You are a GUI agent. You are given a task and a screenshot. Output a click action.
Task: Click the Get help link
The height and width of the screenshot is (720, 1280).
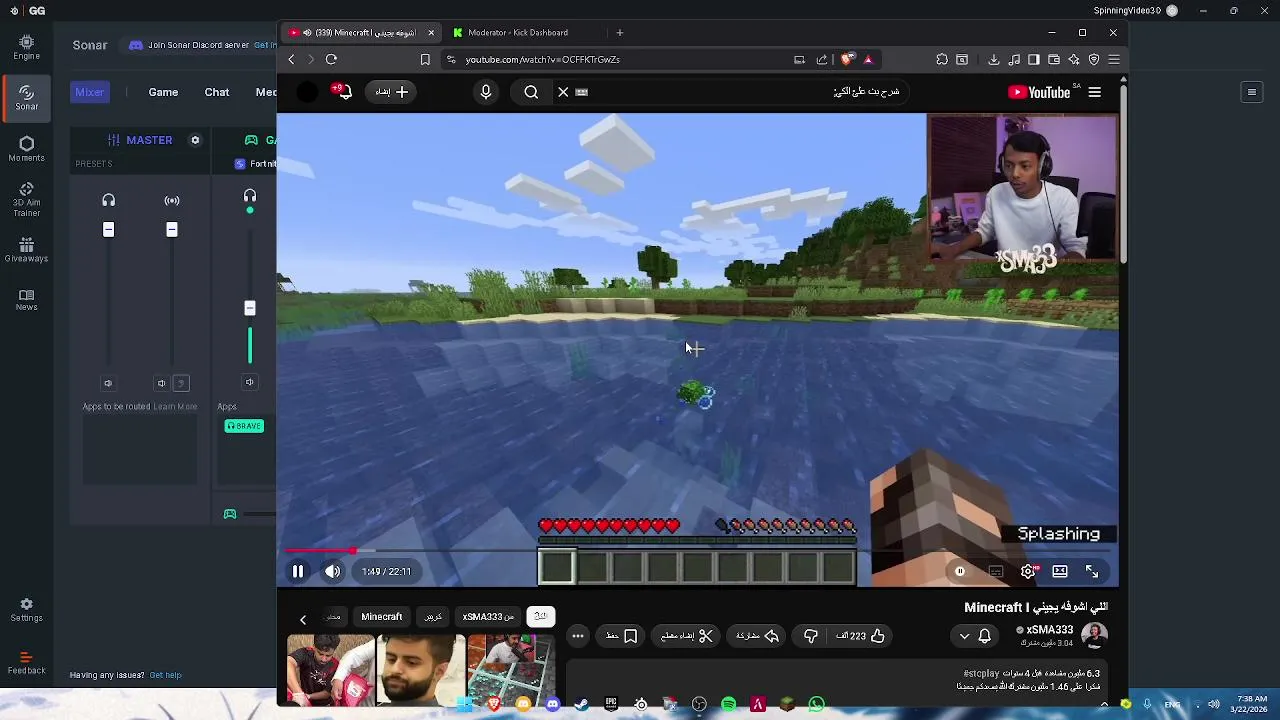[x=165, y=675]
